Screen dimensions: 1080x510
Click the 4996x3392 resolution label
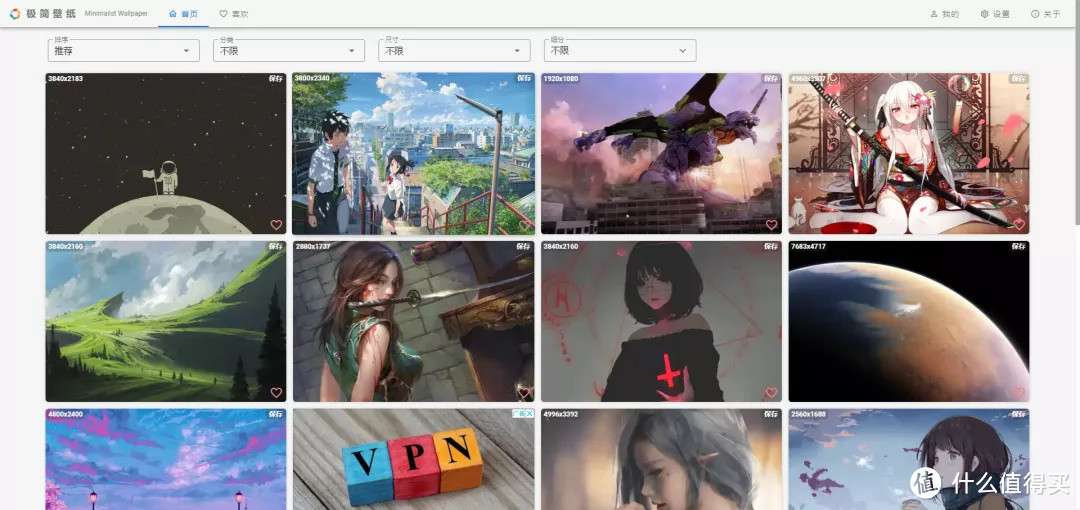tap(561, 414)
